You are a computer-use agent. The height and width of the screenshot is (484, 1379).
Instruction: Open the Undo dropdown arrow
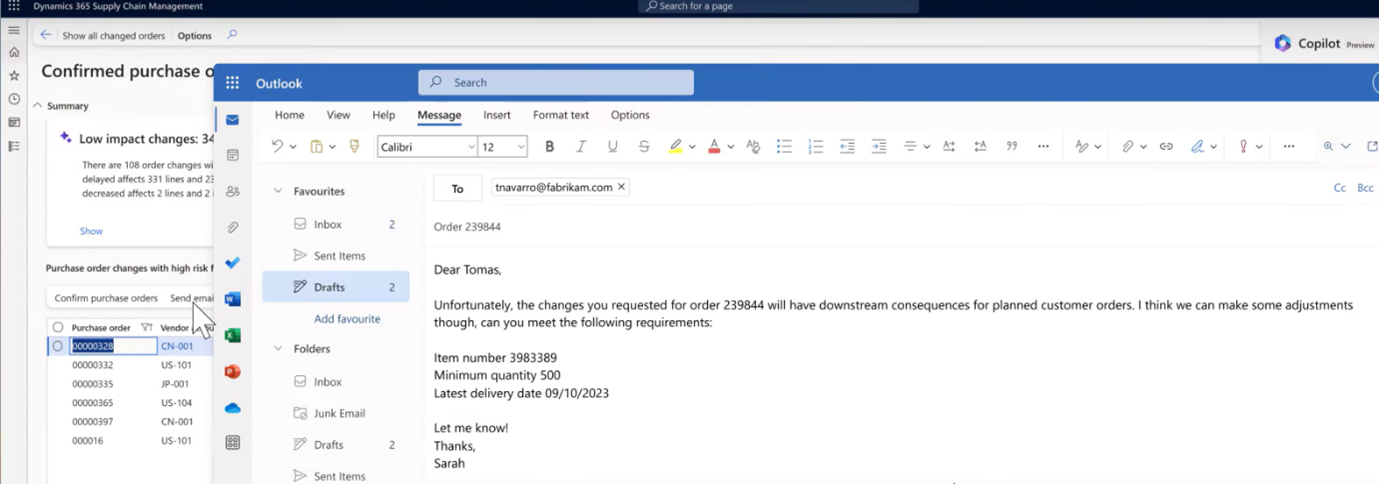click(293, 147)
